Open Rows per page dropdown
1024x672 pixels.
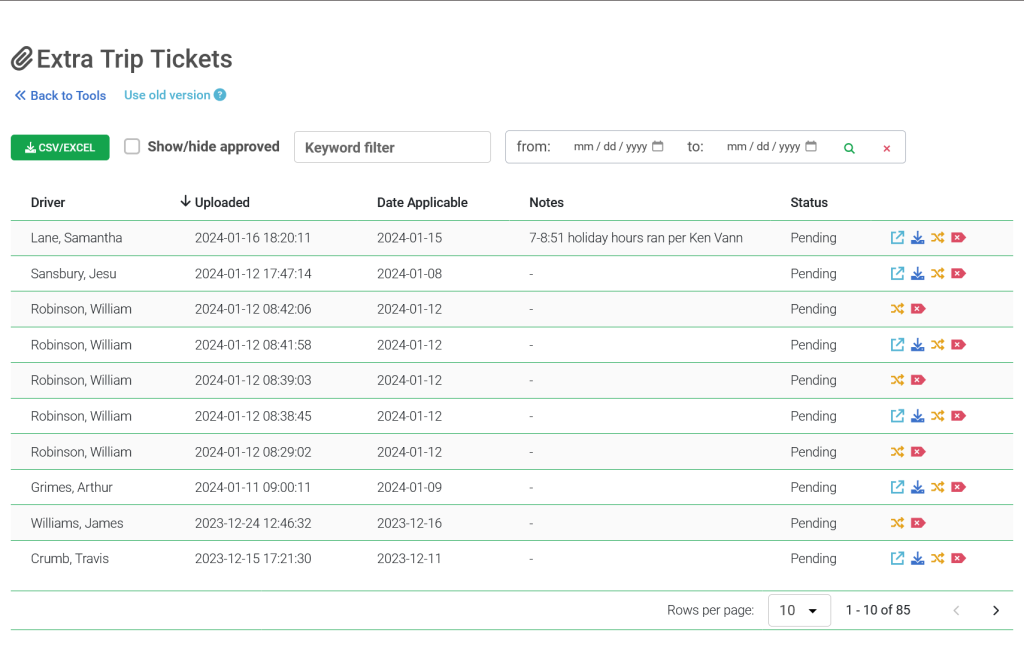pyautogui.click(x=798, y=610)
